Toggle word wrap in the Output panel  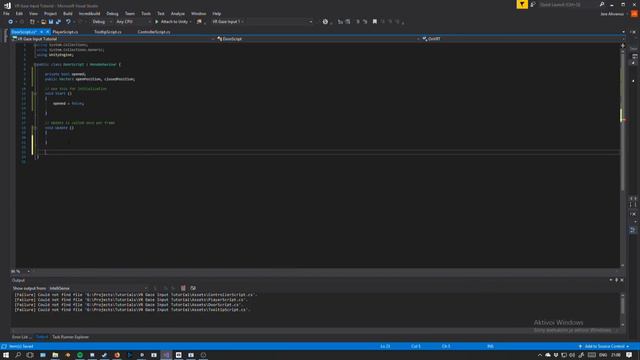coord(193,288)
